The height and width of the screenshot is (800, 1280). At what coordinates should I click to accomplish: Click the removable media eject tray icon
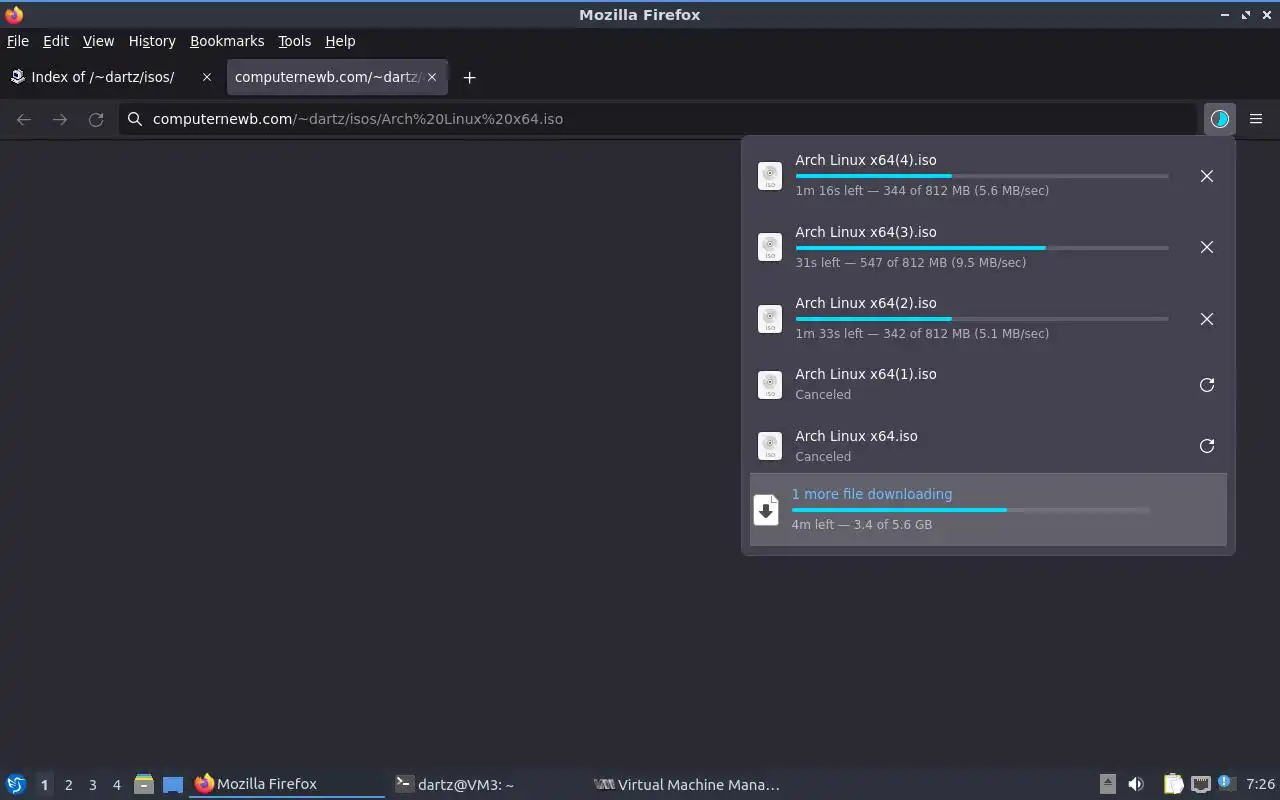(1108, 784)
